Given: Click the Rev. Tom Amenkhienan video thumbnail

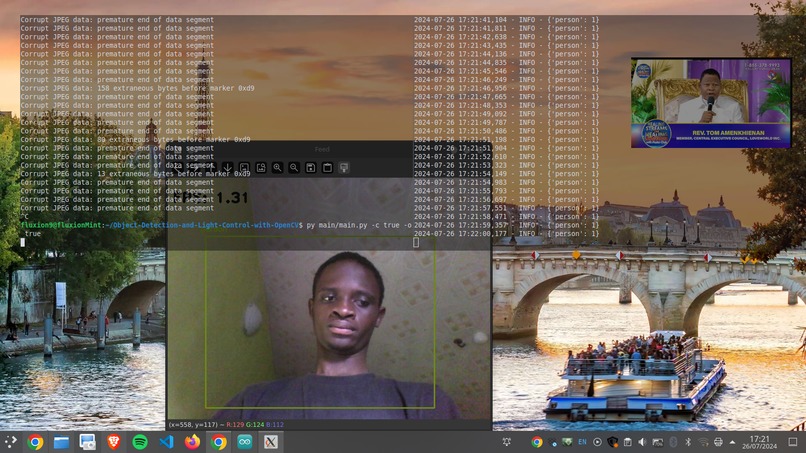Looking at the screenshot, I should (x=711, y=103).
